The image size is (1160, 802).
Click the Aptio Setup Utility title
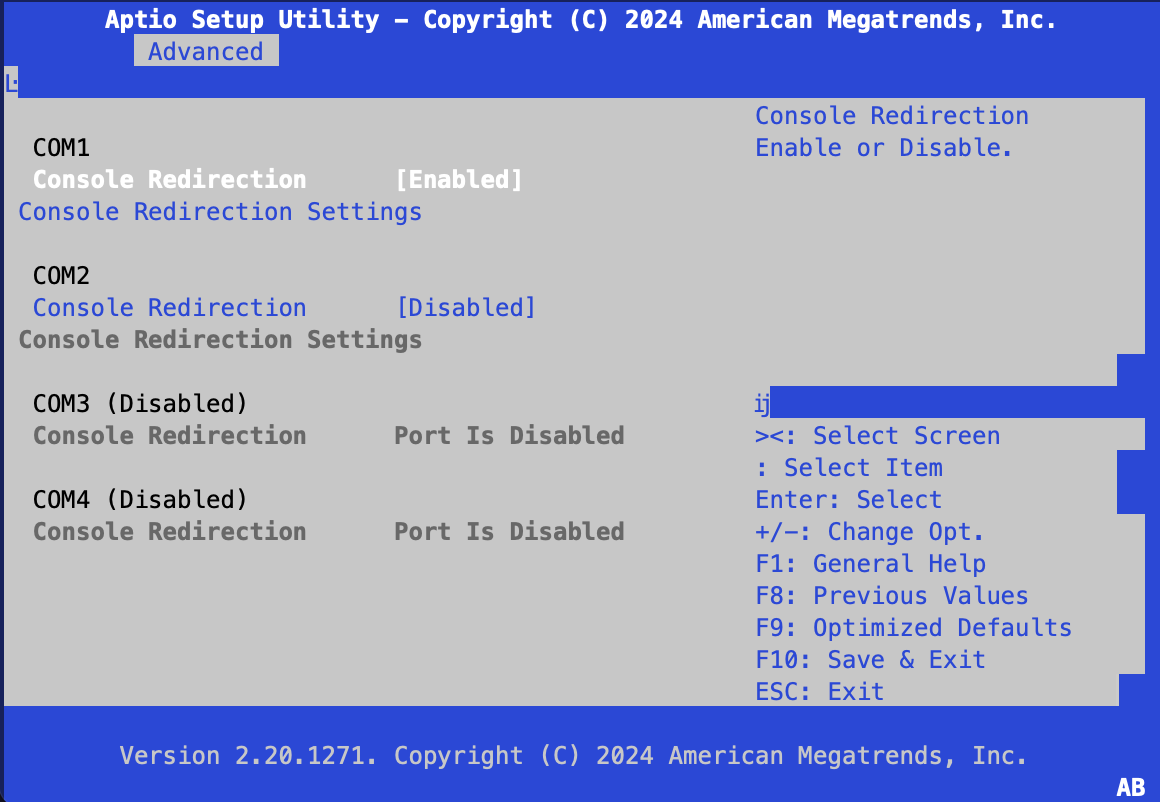coord(581,19)
